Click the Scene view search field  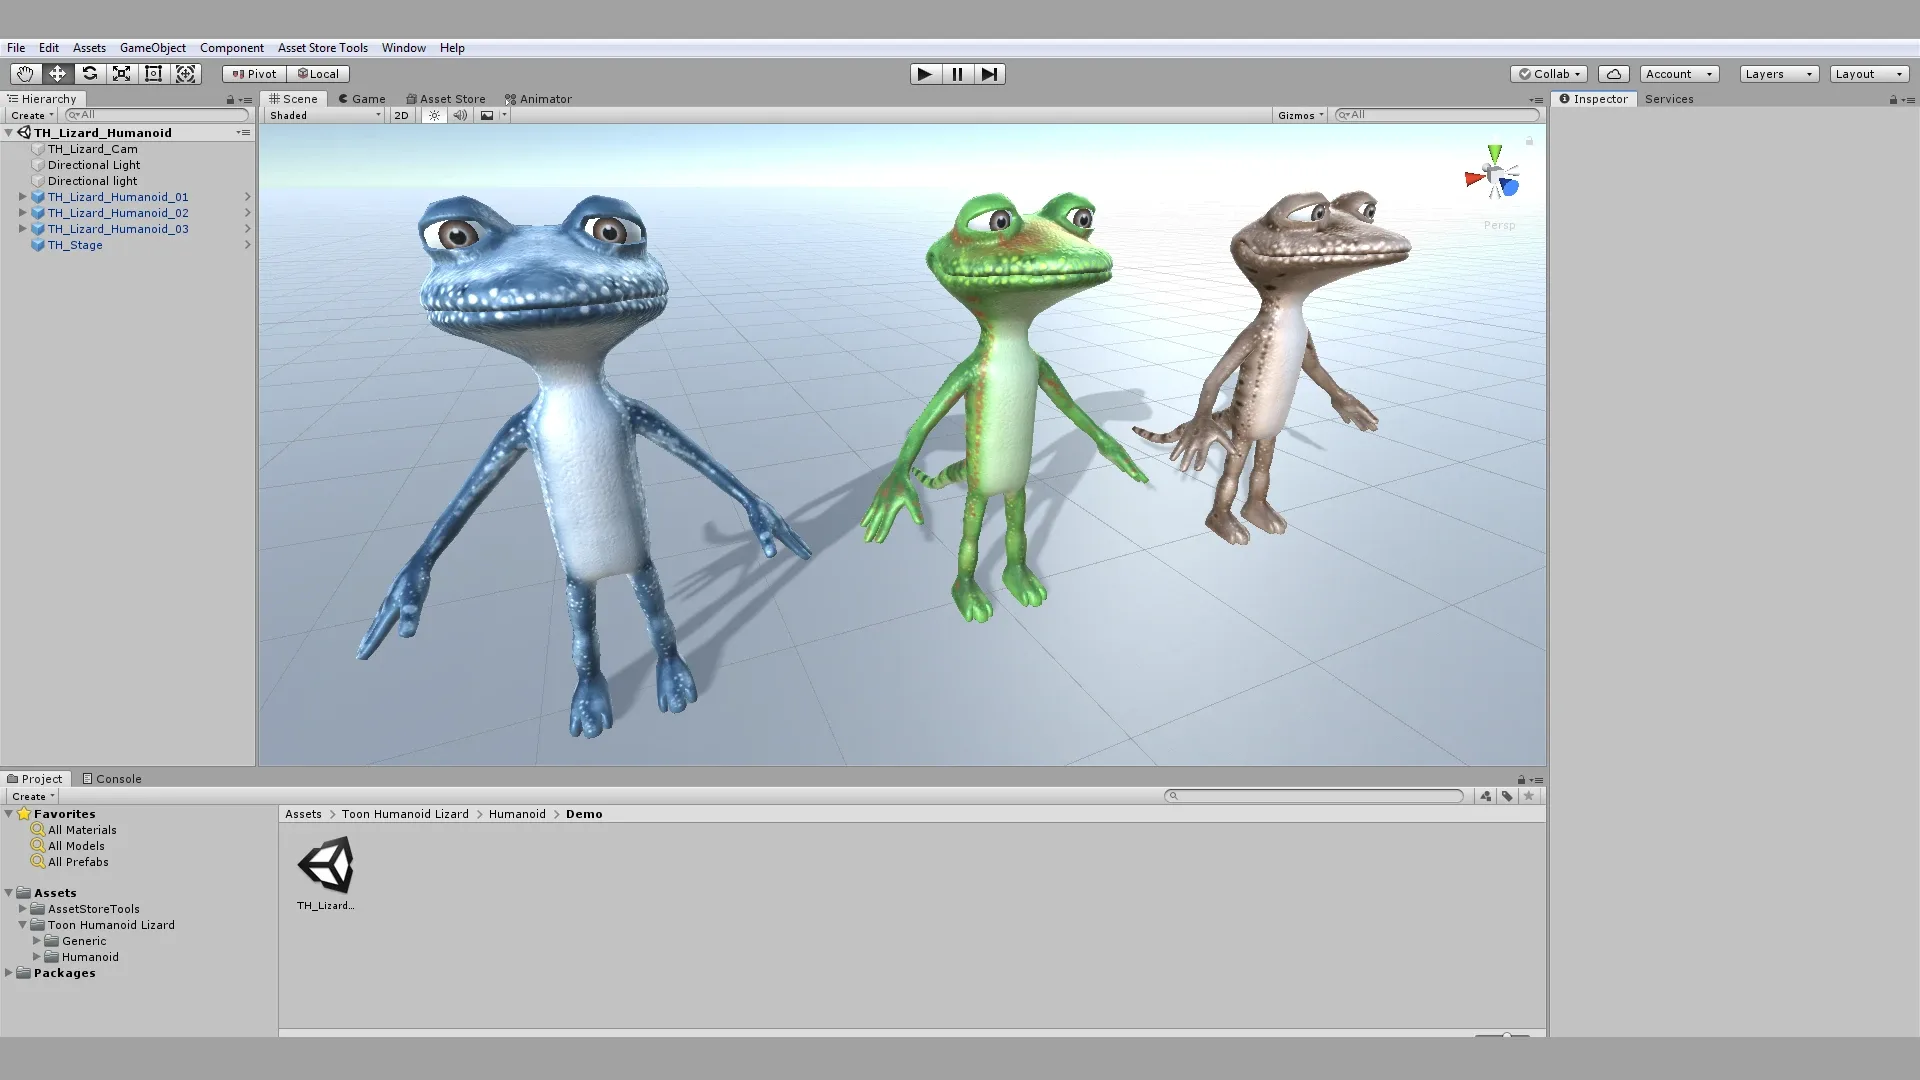tap(1437, 115)
